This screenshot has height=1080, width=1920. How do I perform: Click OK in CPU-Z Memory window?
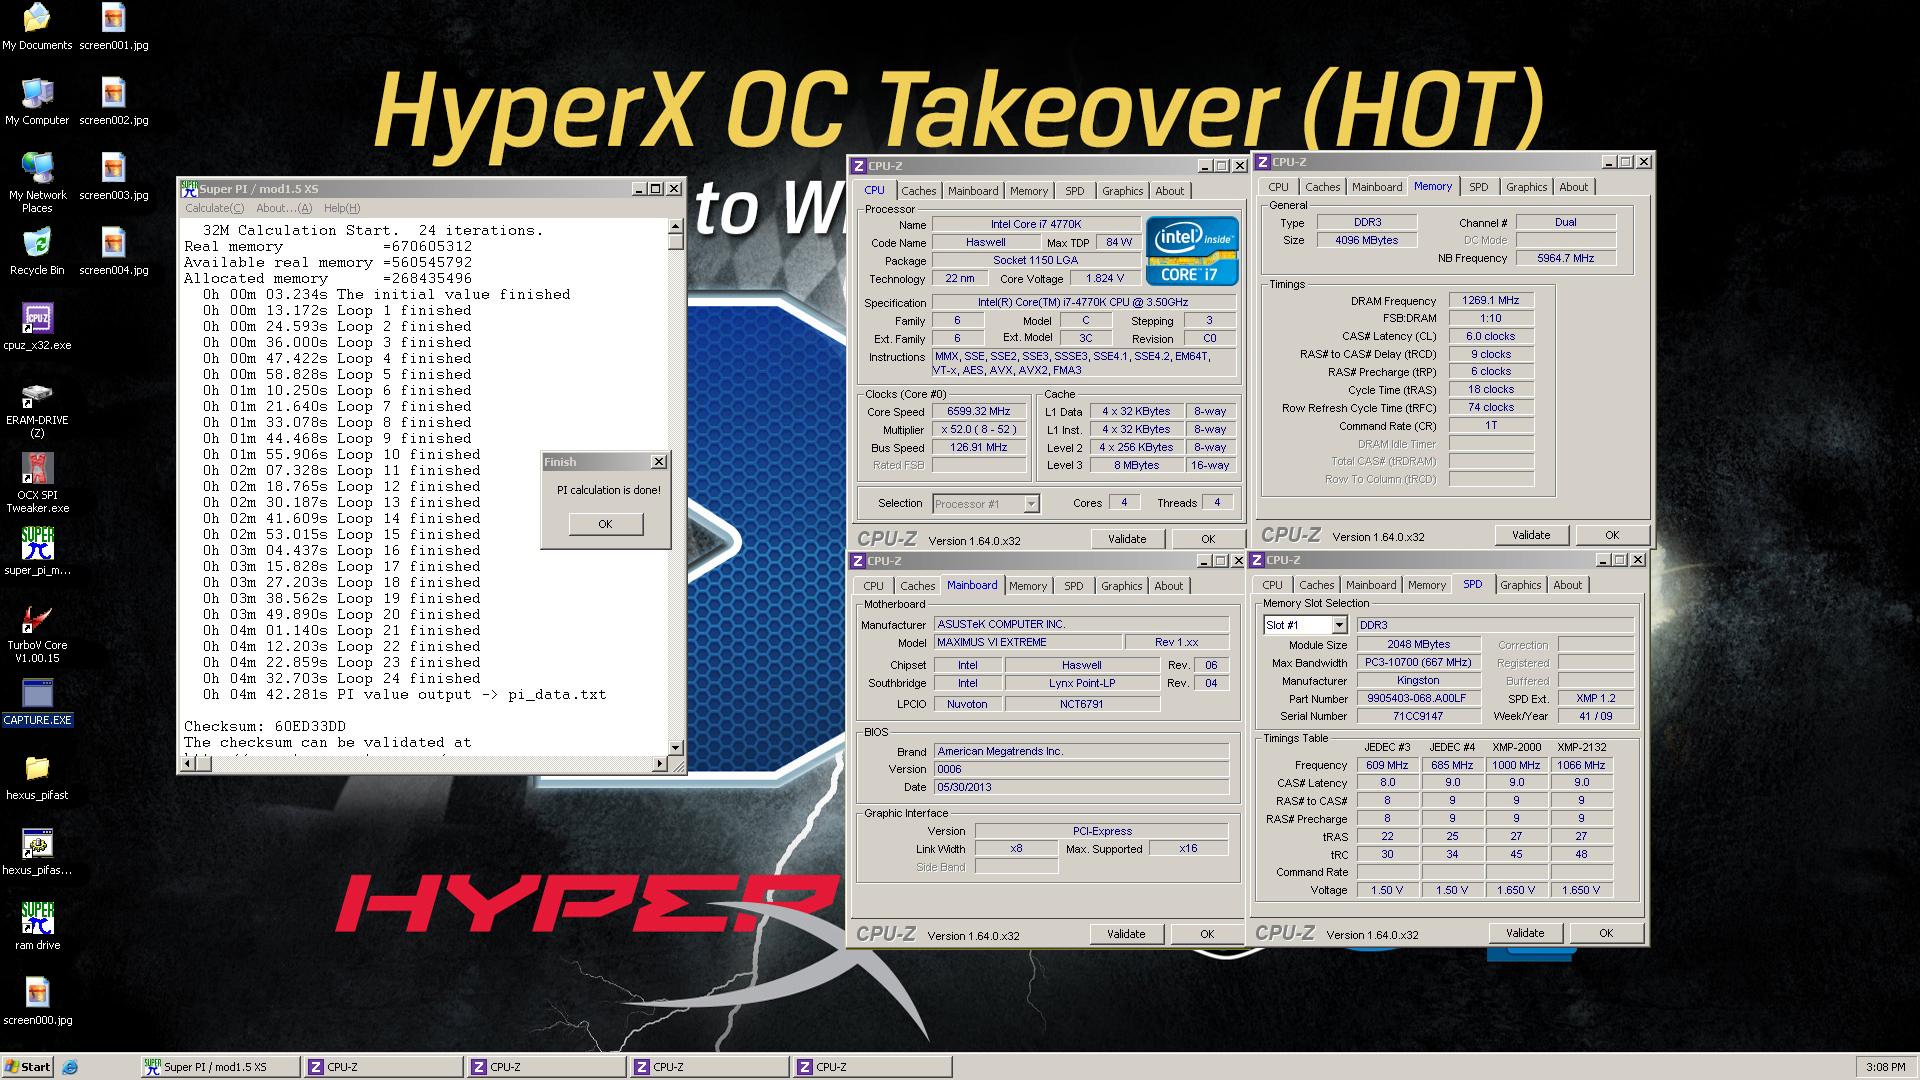(x=1611, y=535)
